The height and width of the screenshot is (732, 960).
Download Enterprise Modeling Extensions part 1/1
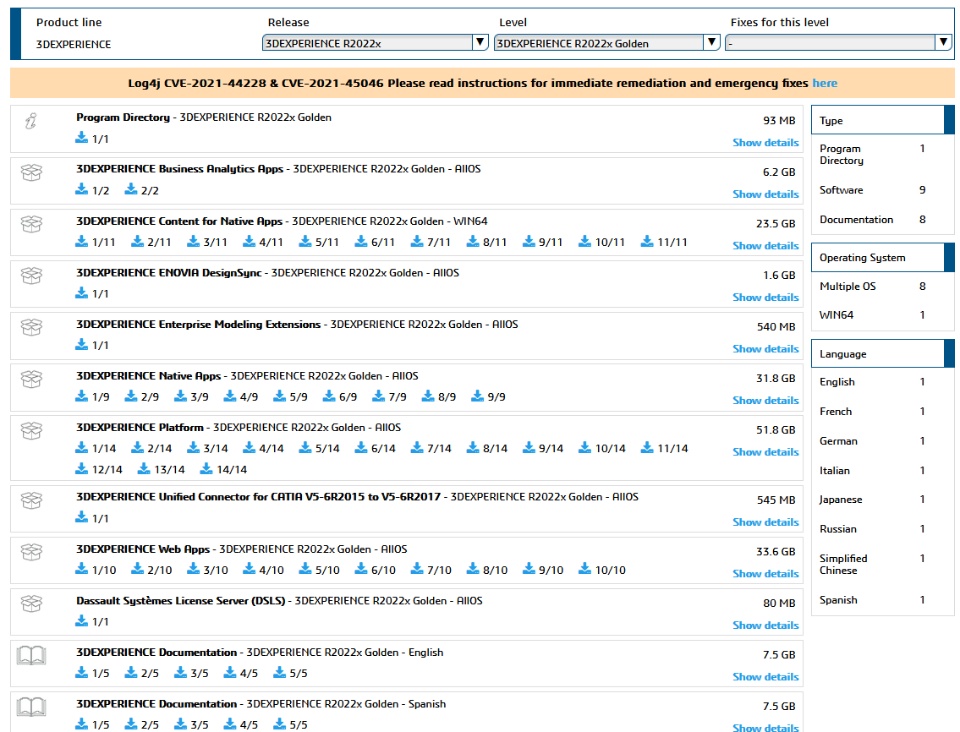pos(92,345)
